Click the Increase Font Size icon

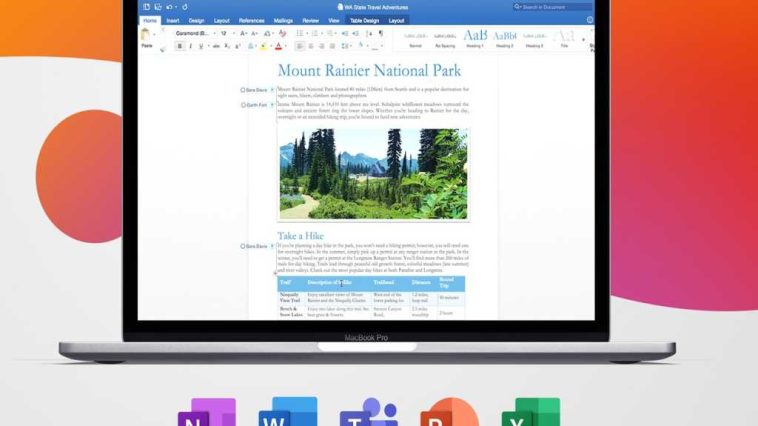tap(243, 33)
